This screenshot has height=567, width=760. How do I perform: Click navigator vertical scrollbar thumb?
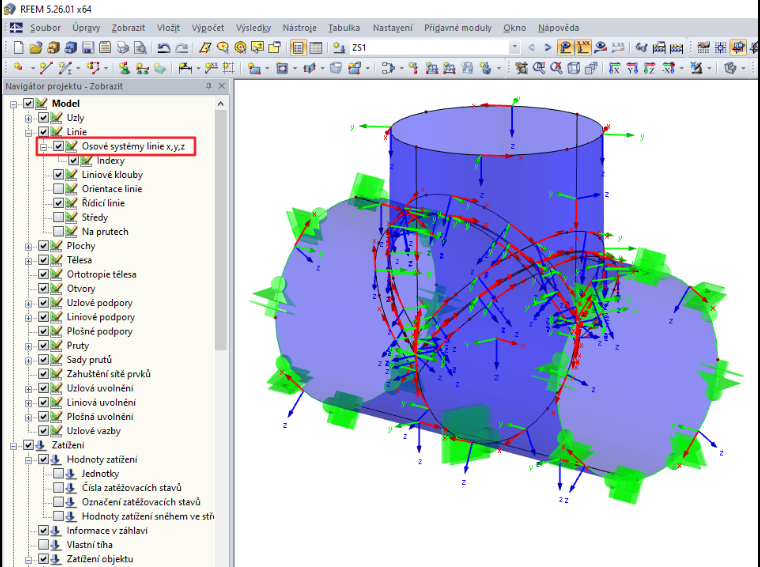(221, 229)
